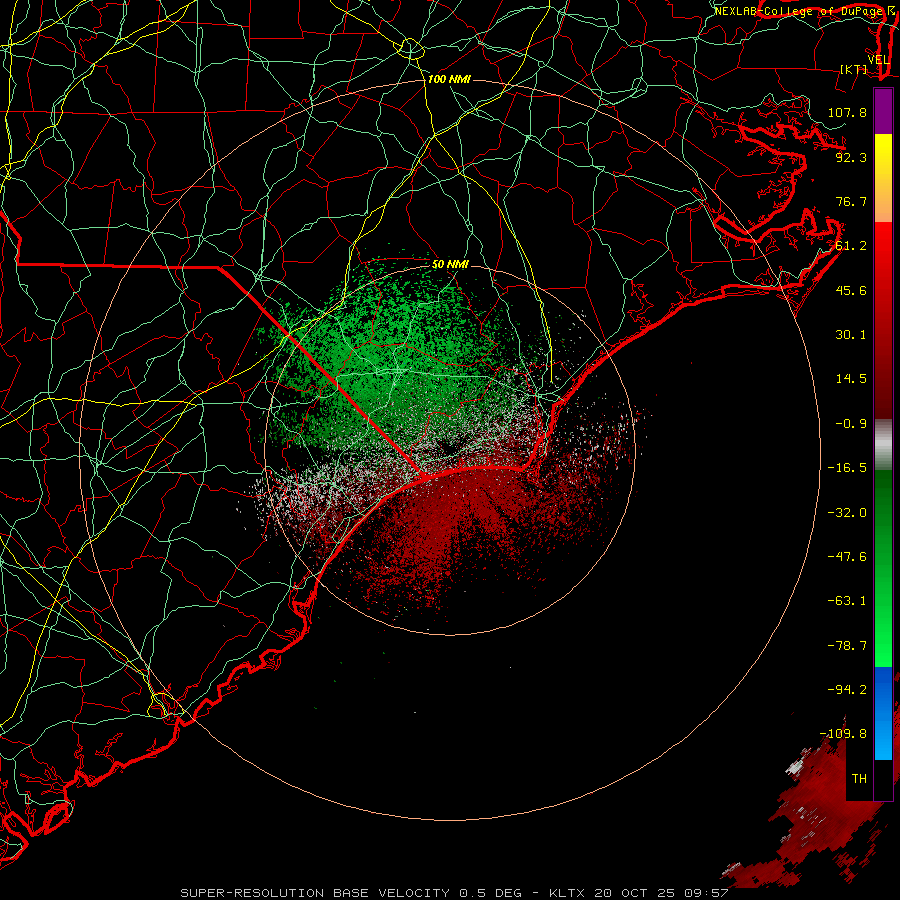Click the 76.7 legend value
The image size is (900, 900).
(x=851, y=201)
